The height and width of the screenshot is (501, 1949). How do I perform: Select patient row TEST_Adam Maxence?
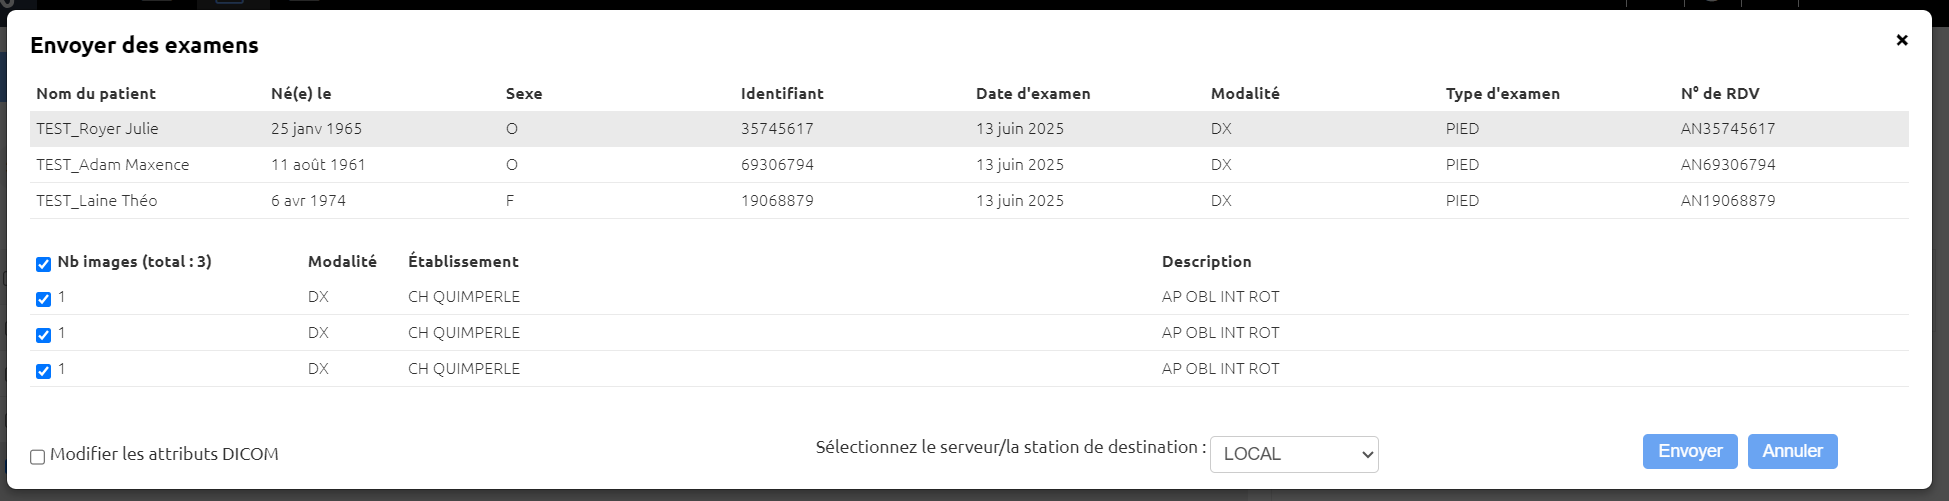point(969,165)
